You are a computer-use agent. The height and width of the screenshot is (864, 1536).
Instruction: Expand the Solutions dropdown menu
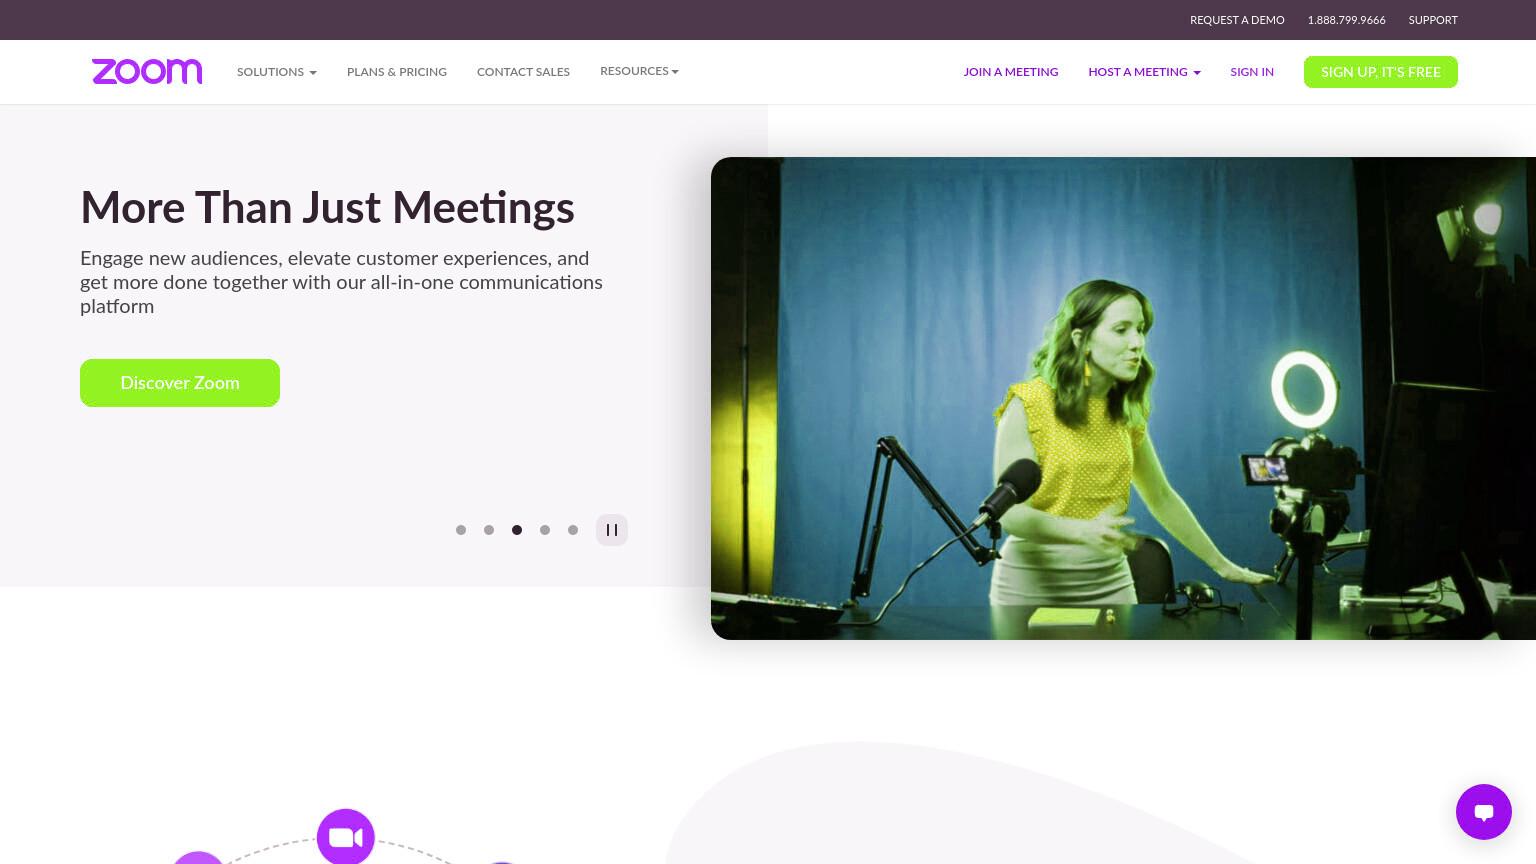click(277, 72)
